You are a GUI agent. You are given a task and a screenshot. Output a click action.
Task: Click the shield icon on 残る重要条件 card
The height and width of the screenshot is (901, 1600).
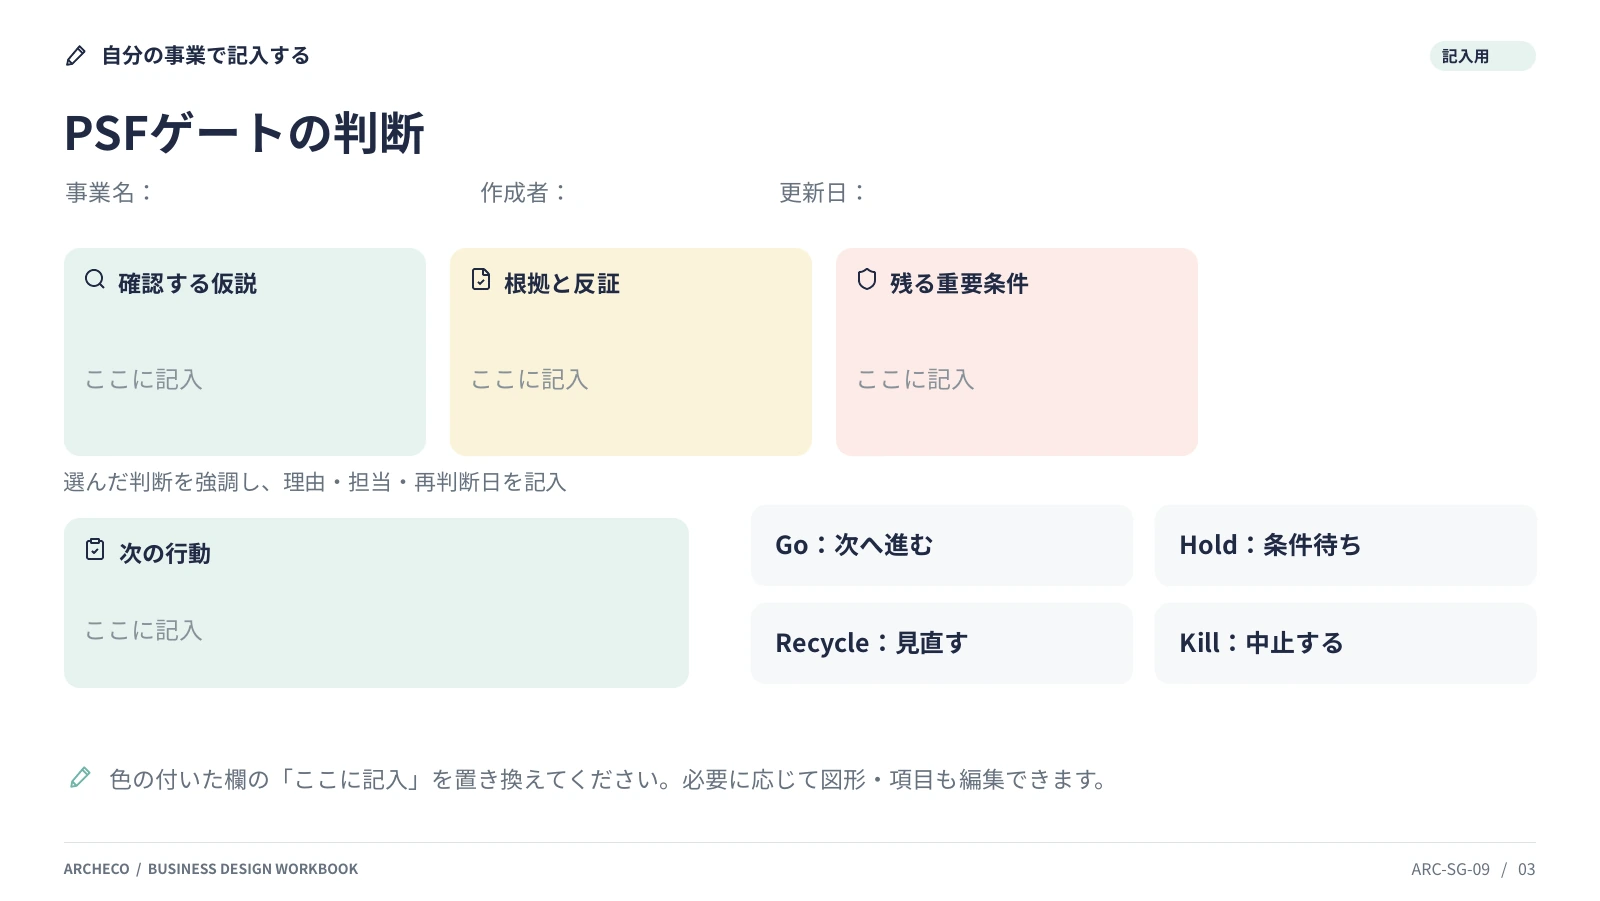coord(867,279)
